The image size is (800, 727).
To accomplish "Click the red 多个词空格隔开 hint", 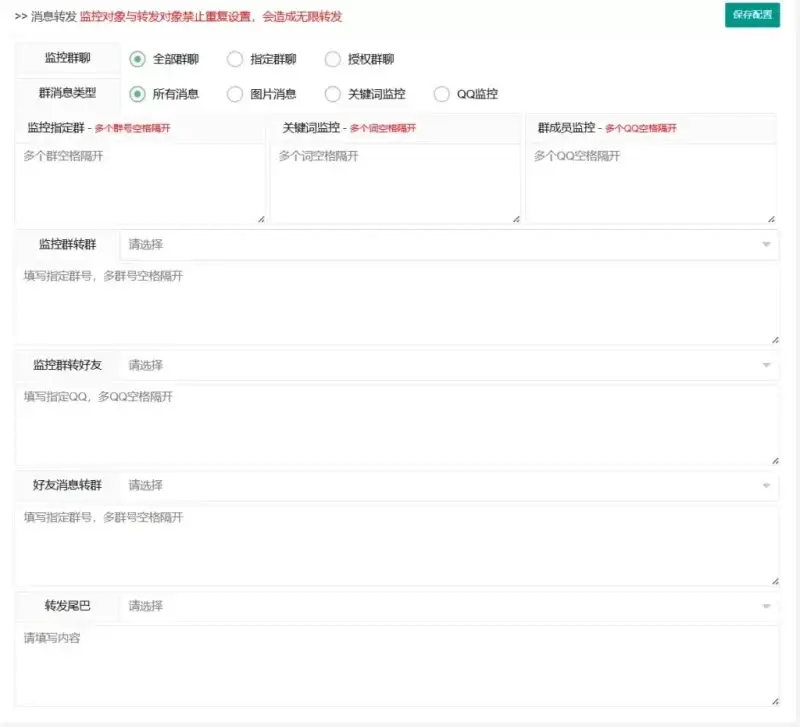I will click(383, 128).
